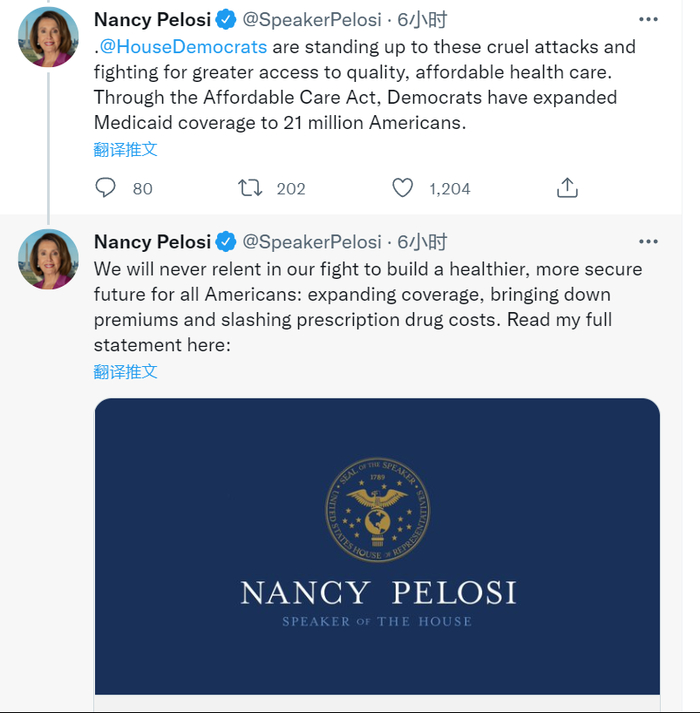Click verified badge on second tweet
This screenshot has width=700, height=713.
click(x=227, y=242)
